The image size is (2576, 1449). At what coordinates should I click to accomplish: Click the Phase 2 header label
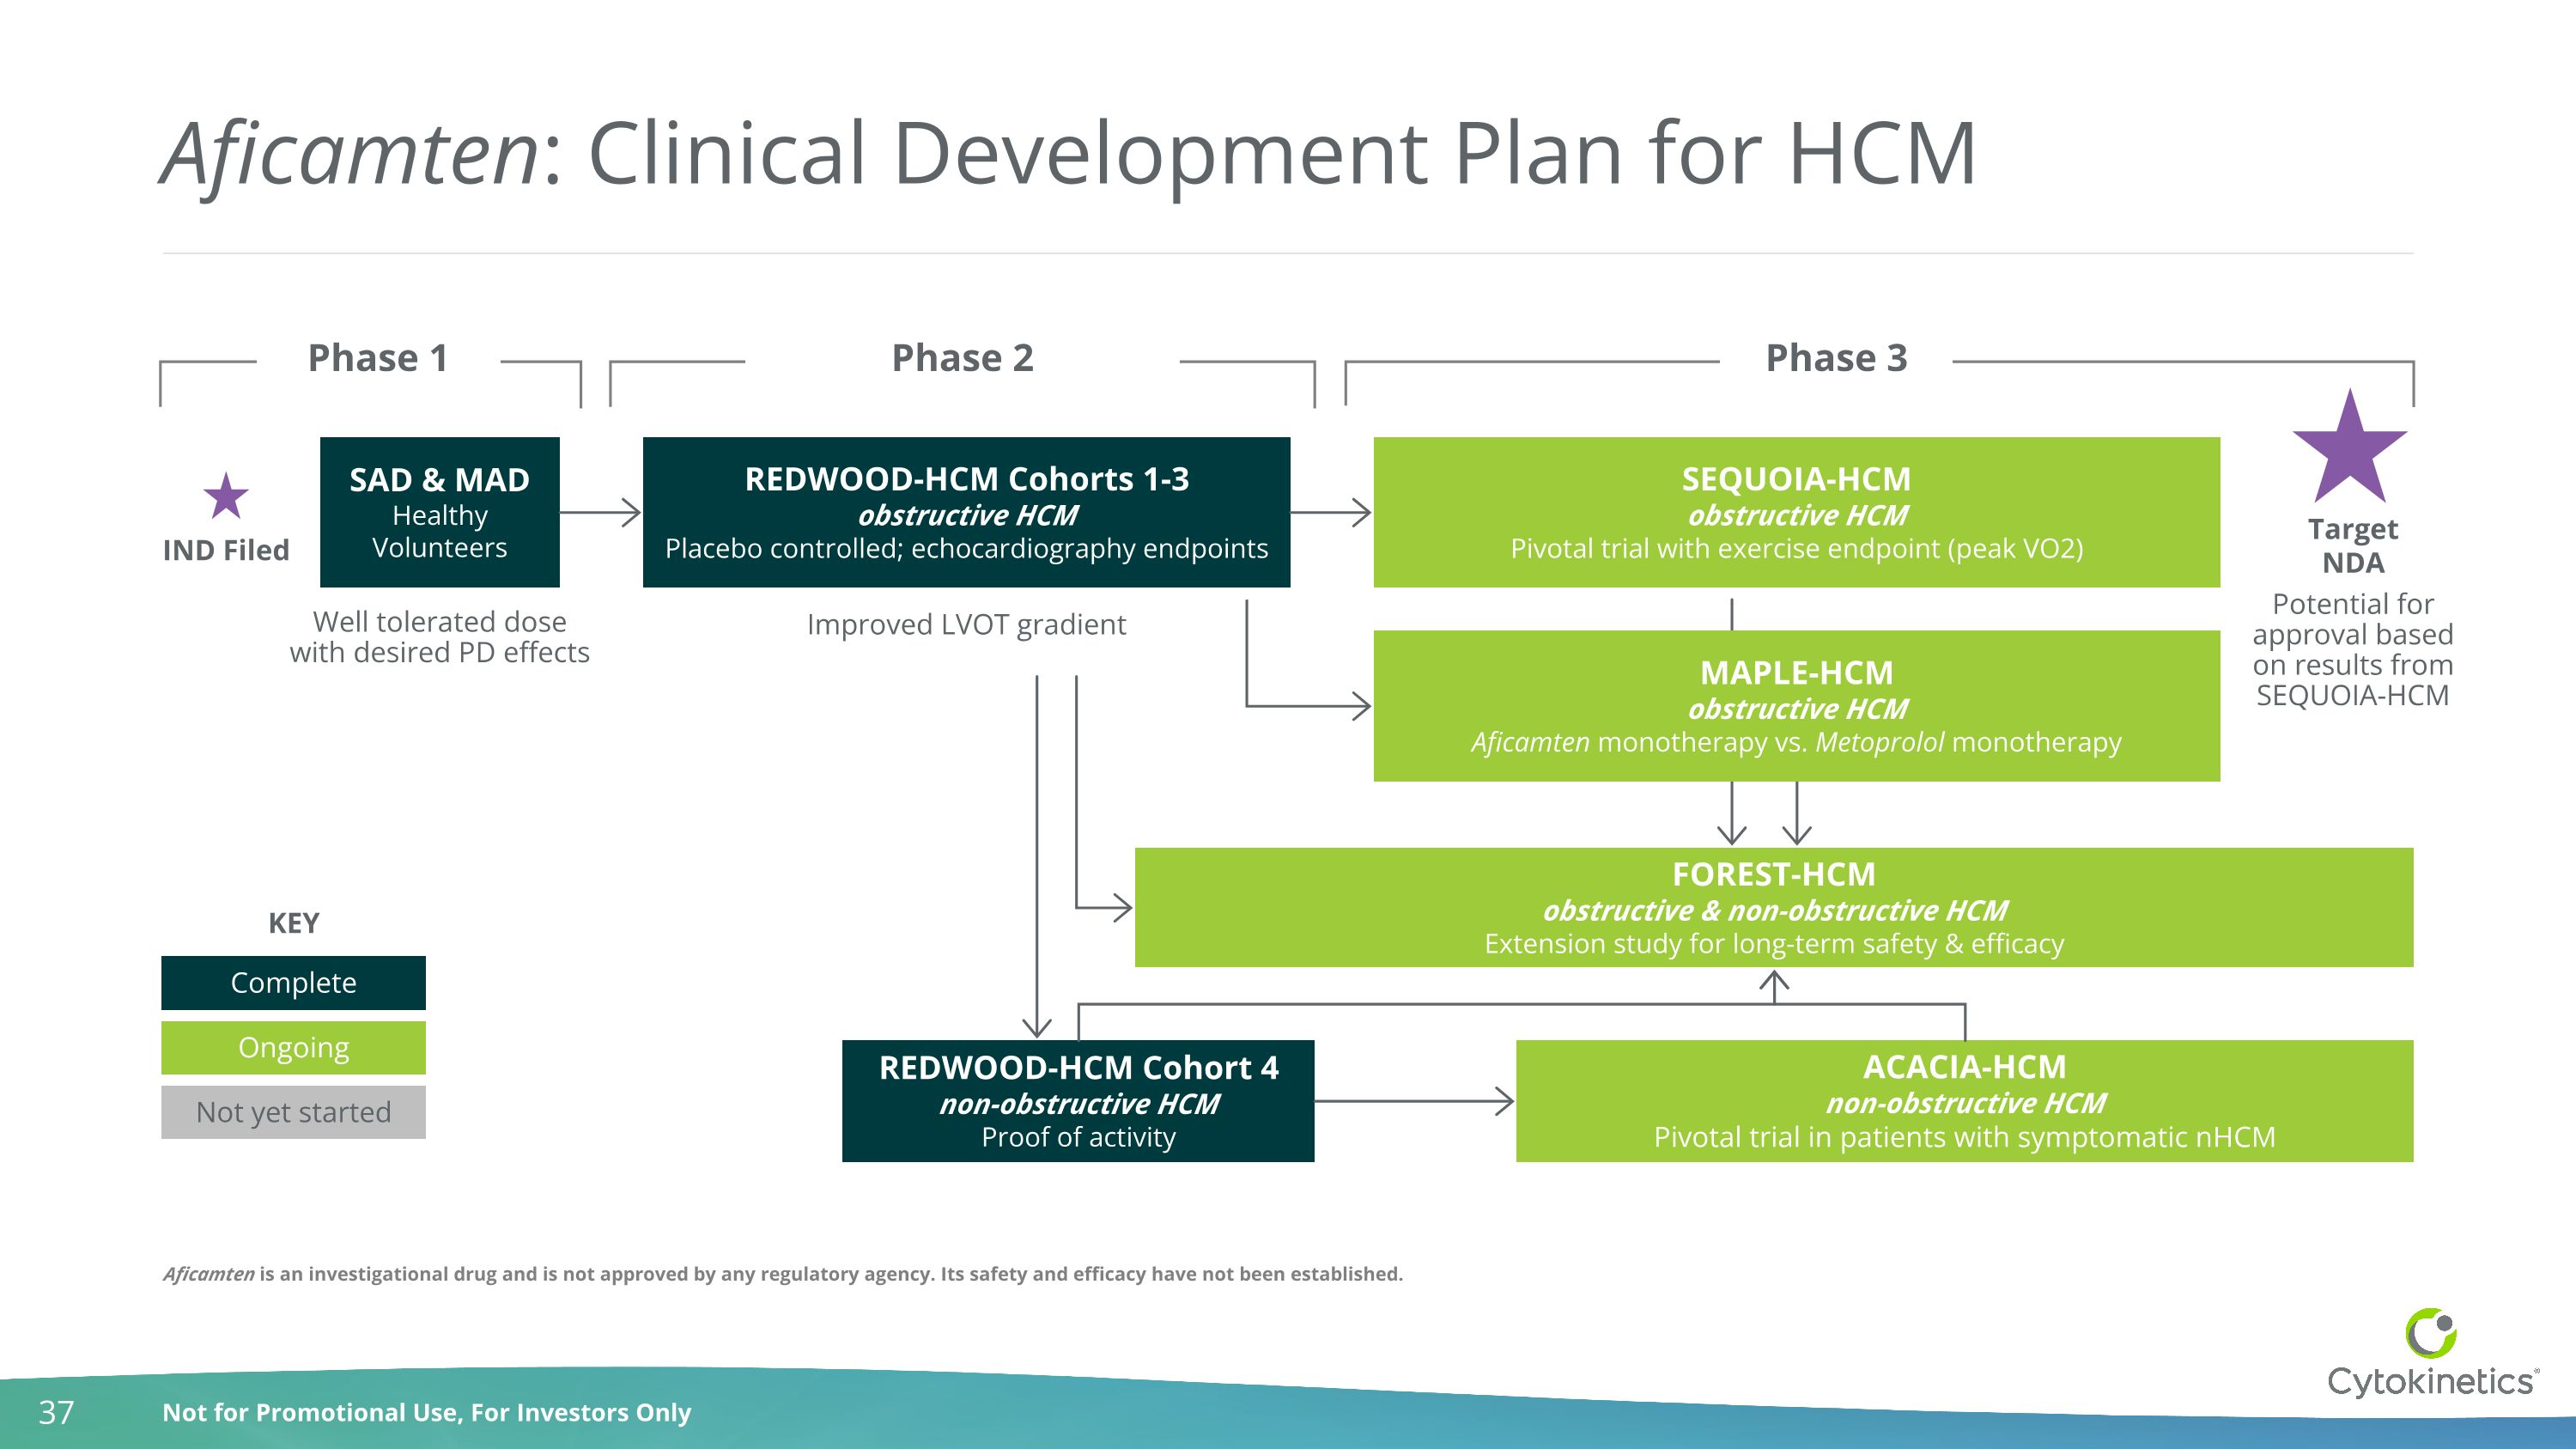point(962,358)
